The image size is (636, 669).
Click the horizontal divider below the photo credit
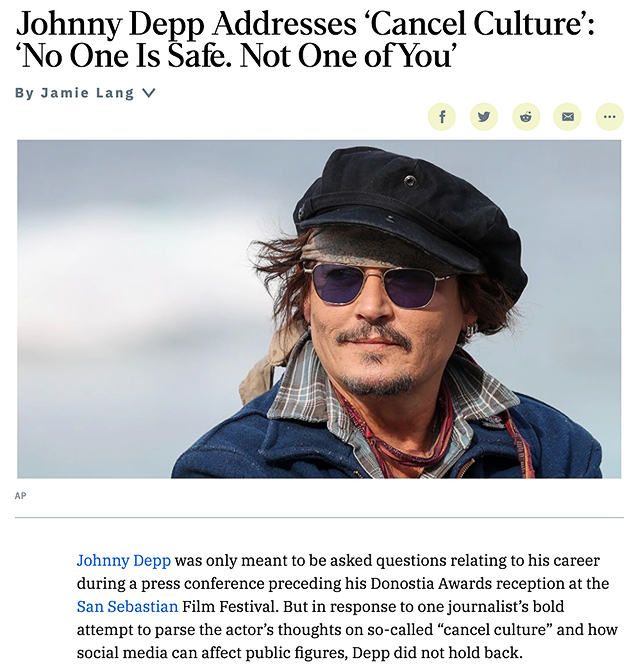pos(319,518)
